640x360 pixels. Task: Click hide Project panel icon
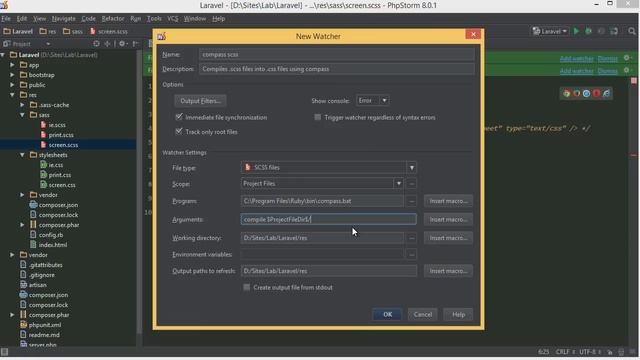(x=135, y=44)
